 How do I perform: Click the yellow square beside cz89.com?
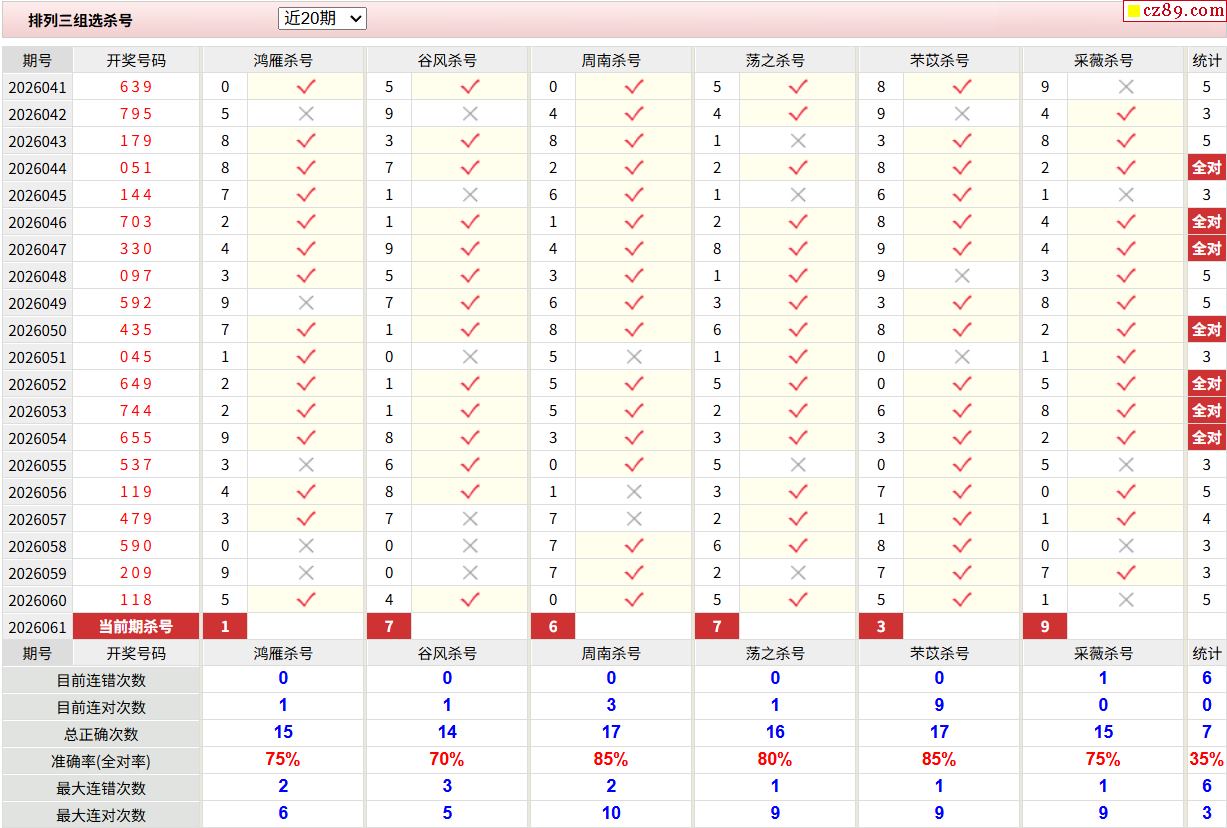[1133, 12]
